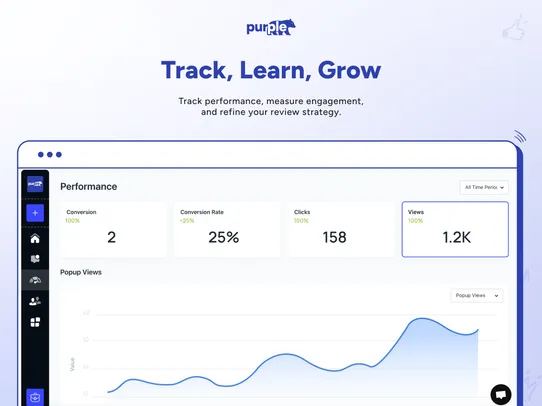Expand the All Time Period dropdown

click(x=484, y=187)
